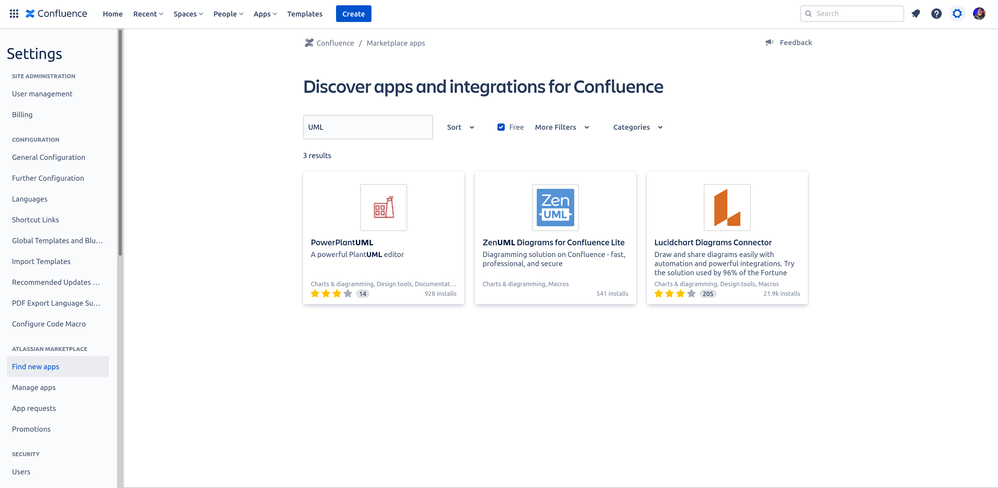The image size is (998, 488).
Task: Click the Confluence icon in the breadcrumb
Action: 309,43
